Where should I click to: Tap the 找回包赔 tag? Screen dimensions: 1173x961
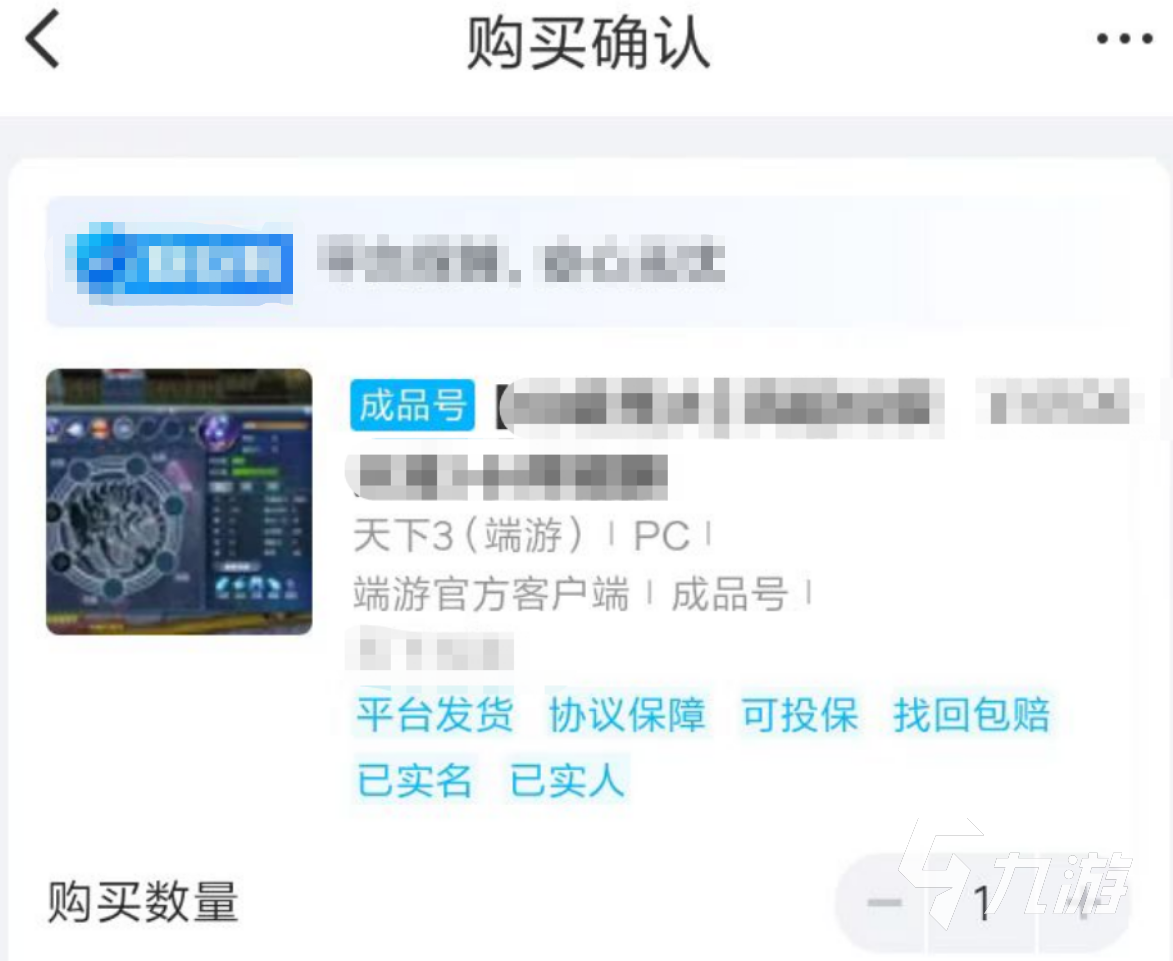pos(972,714)
